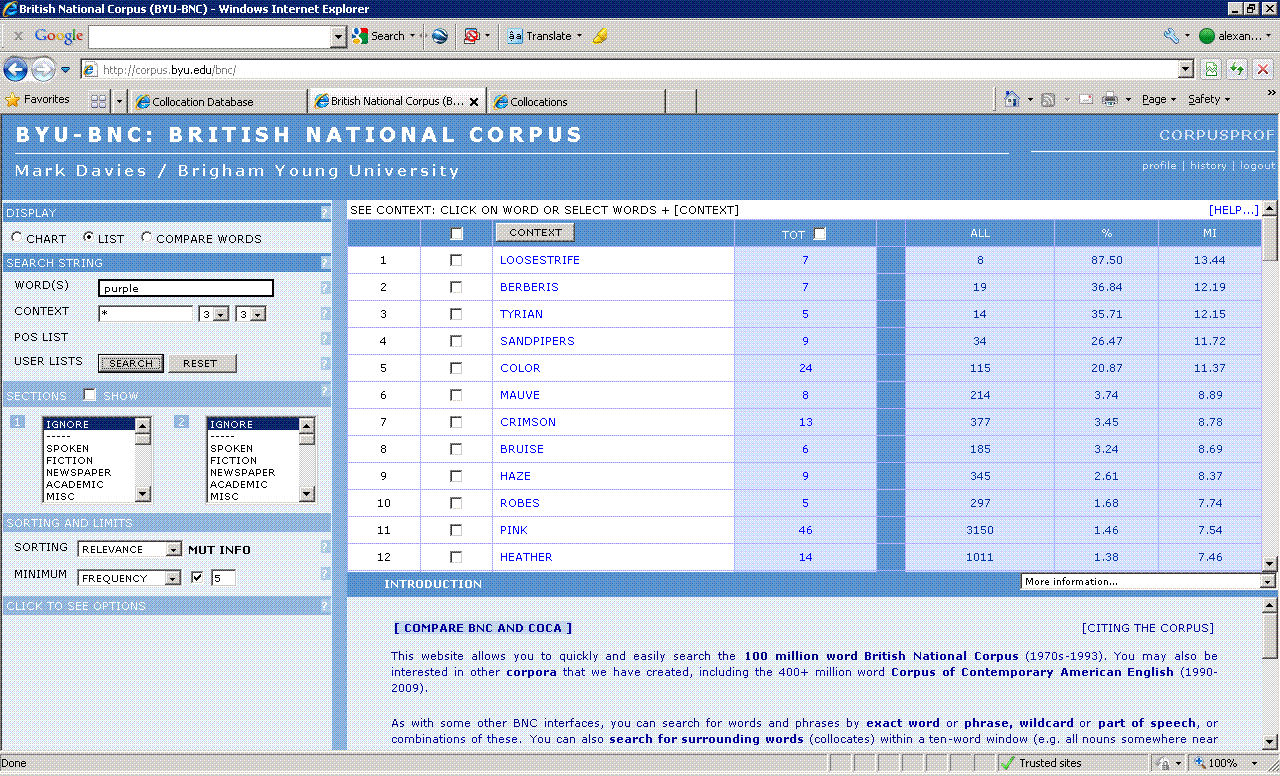
Task: Open the Google search box dropdown arrow
Action: (x=338, y=37)
